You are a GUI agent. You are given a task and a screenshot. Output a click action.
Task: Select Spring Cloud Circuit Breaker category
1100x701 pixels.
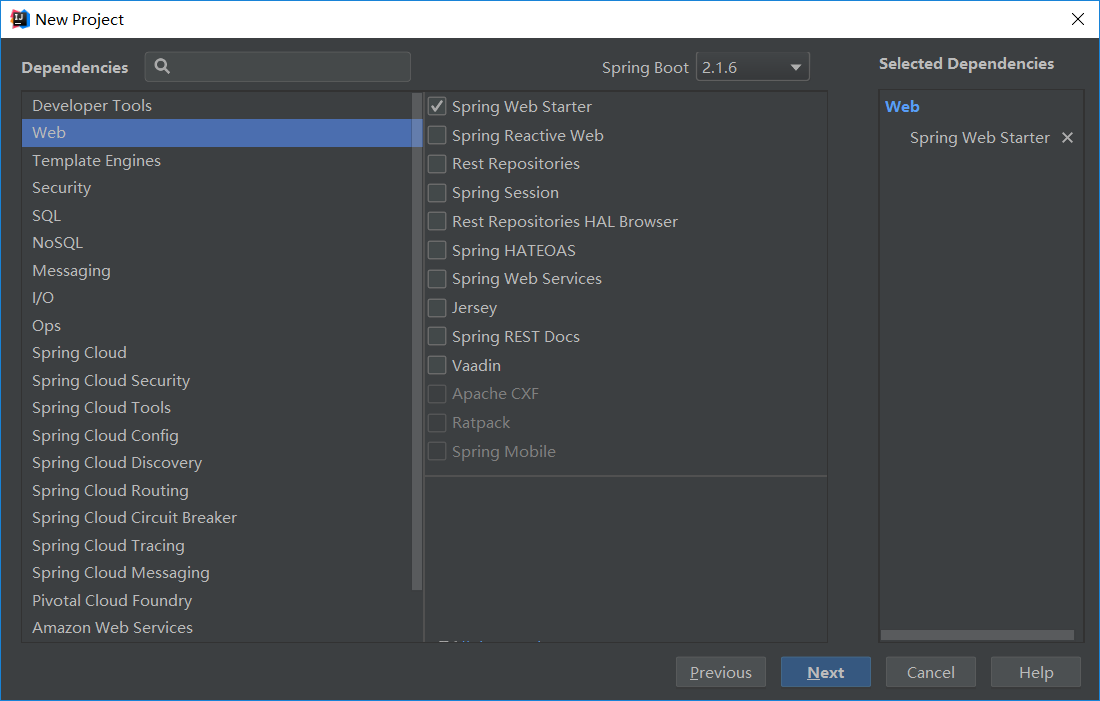(x=217, y=518)
